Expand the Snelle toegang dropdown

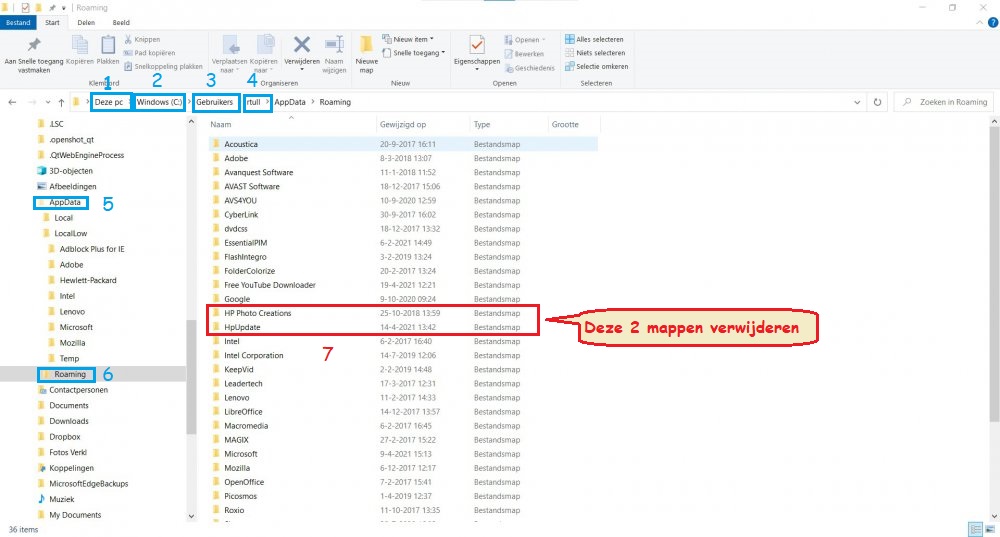pos(418,53)
